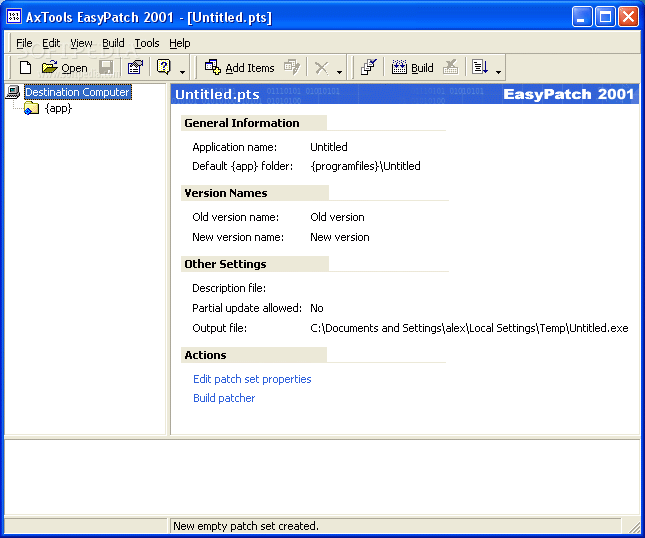
Task: Click the Add Items toolbar button
Action: [x=239, y=67]
